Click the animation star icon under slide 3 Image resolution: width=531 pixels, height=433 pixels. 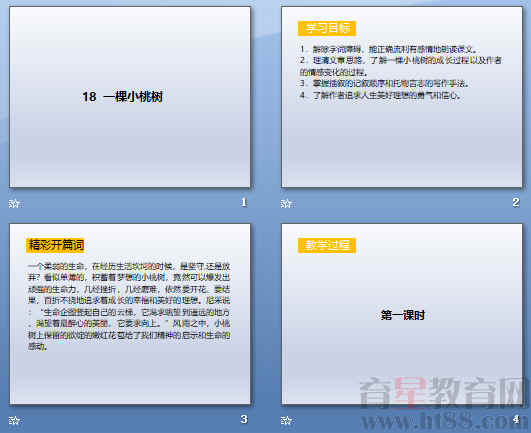point(15,420)
